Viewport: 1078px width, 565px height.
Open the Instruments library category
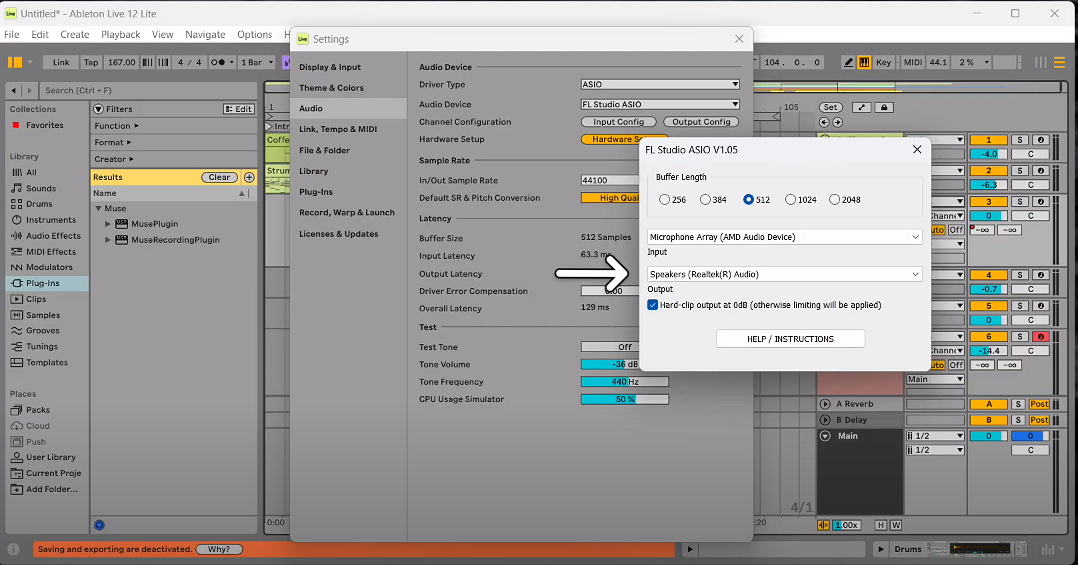pyautogui.click(x=51, y=220)
